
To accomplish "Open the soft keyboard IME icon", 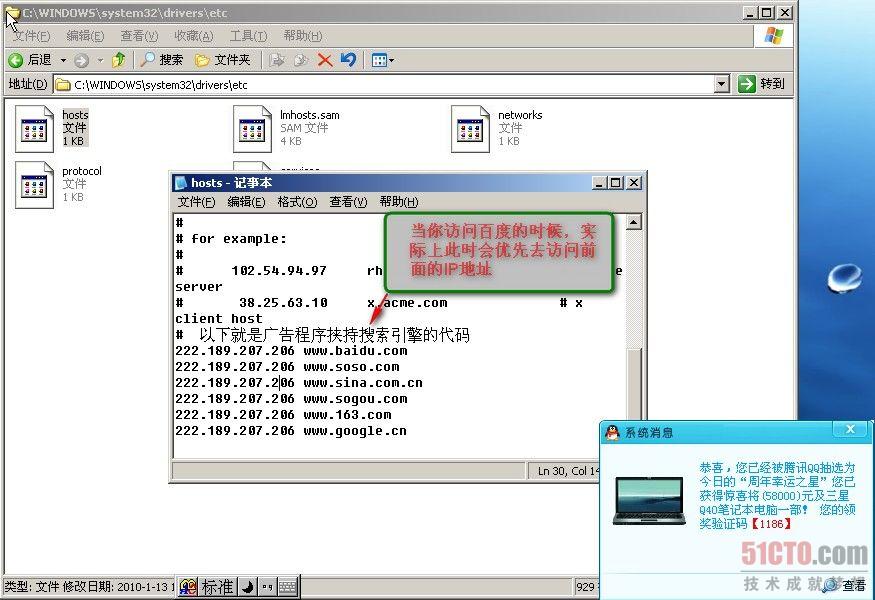I will (288, 587).
